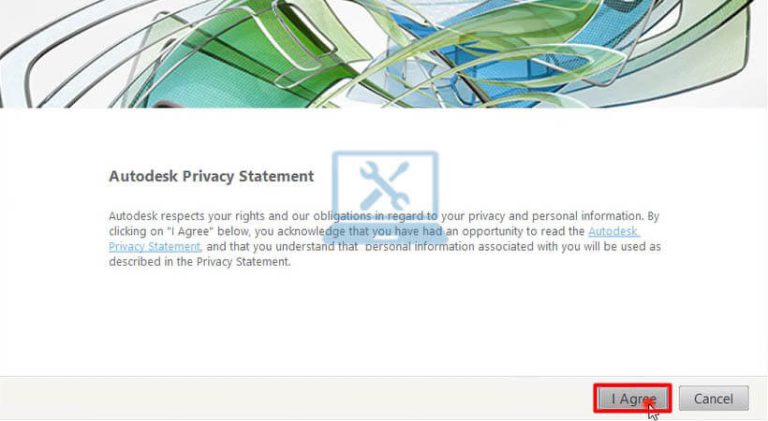The image size is (768, 421).
Task: Click the I Agree button
Action: [631, 398]
